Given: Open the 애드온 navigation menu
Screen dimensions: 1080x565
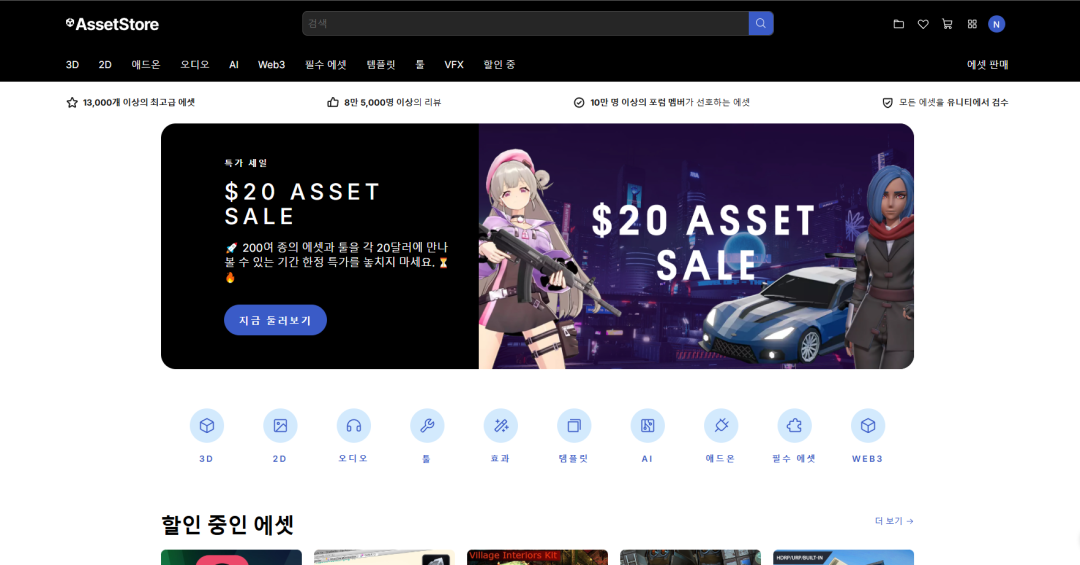Looking at the screenshot, I should tap(146, 65).
